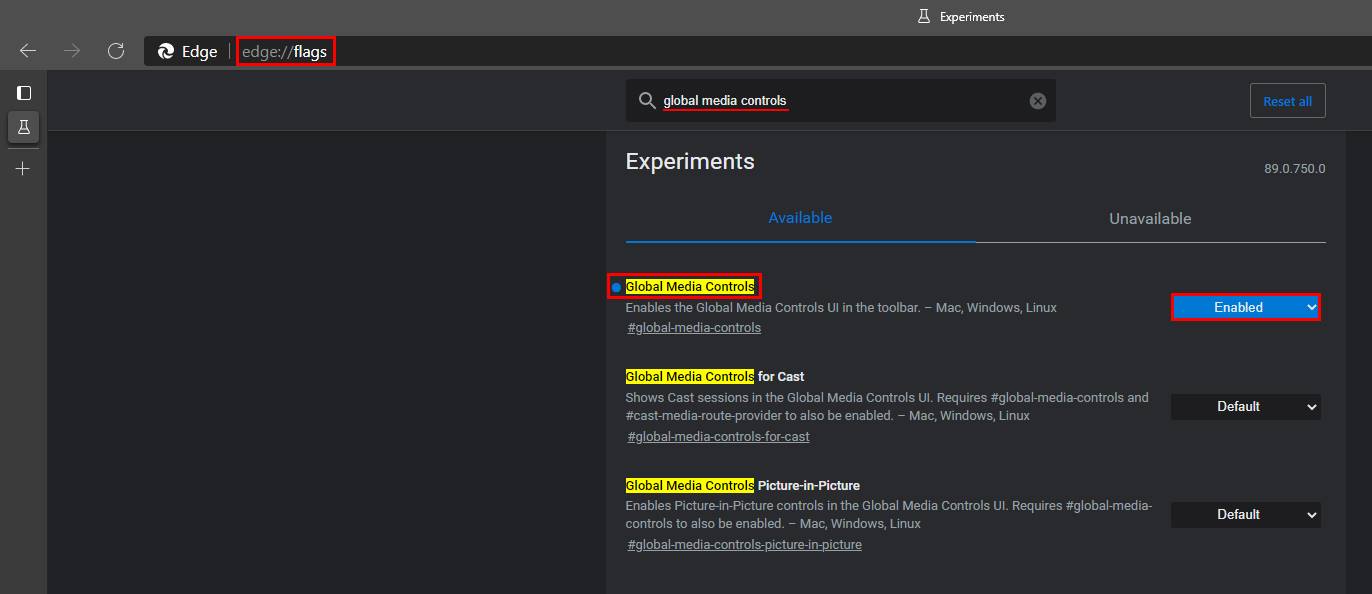Open the #global-media-controls-picture-in-picture link
1372x594 pixels.
(744, 545)
